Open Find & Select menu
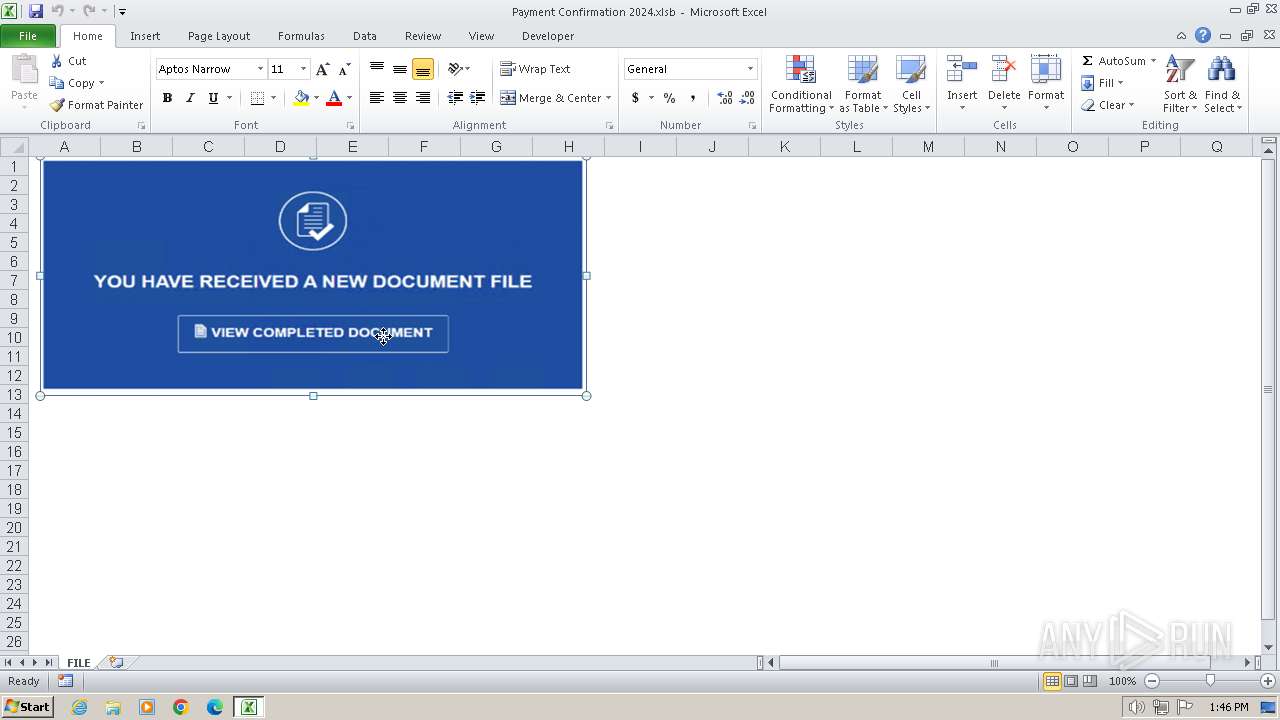This screenshot has height=720, width=1280. [x=1222, y=85]
